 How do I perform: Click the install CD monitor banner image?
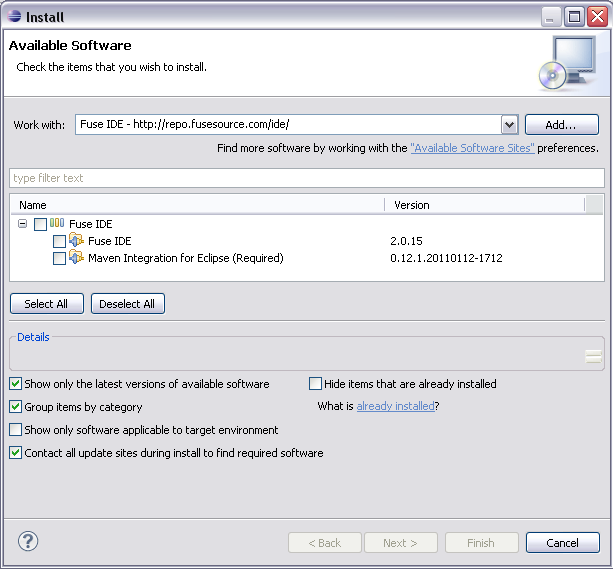(x=567, y=62)
